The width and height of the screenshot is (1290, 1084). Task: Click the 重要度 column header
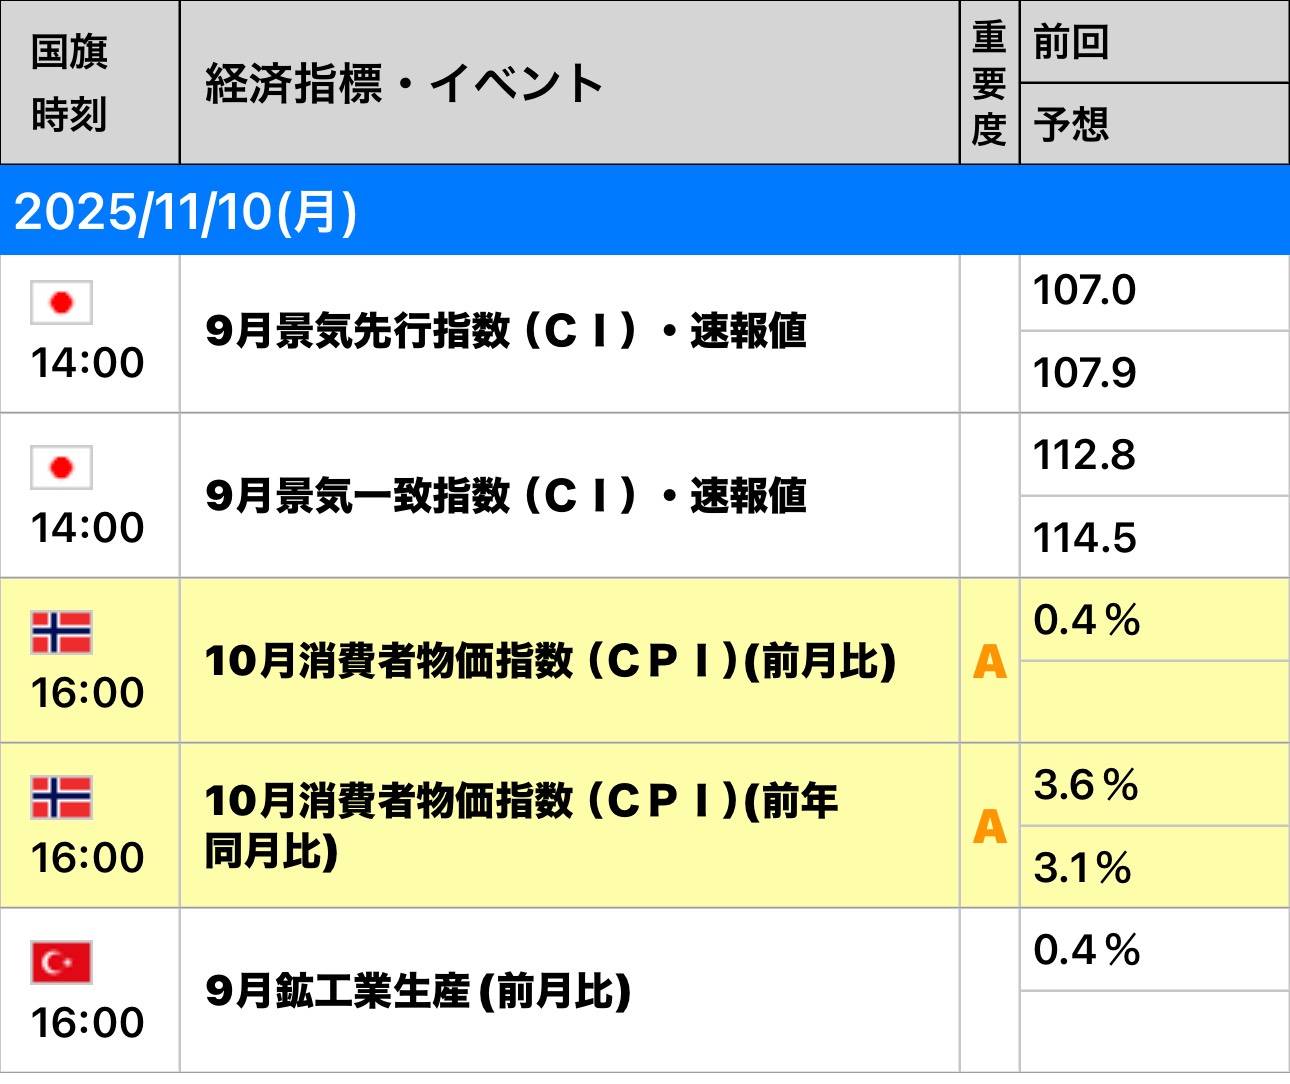click(x=989, y=83)
